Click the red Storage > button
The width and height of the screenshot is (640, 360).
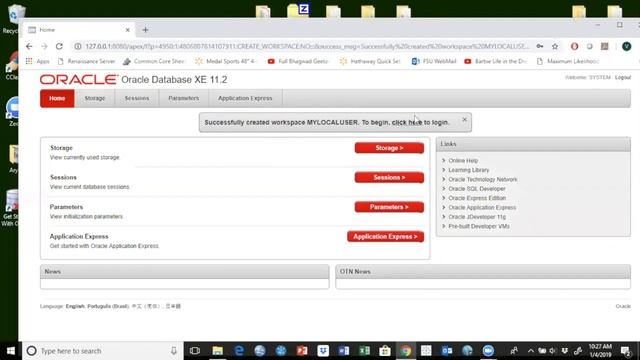(x=389, y=148)
